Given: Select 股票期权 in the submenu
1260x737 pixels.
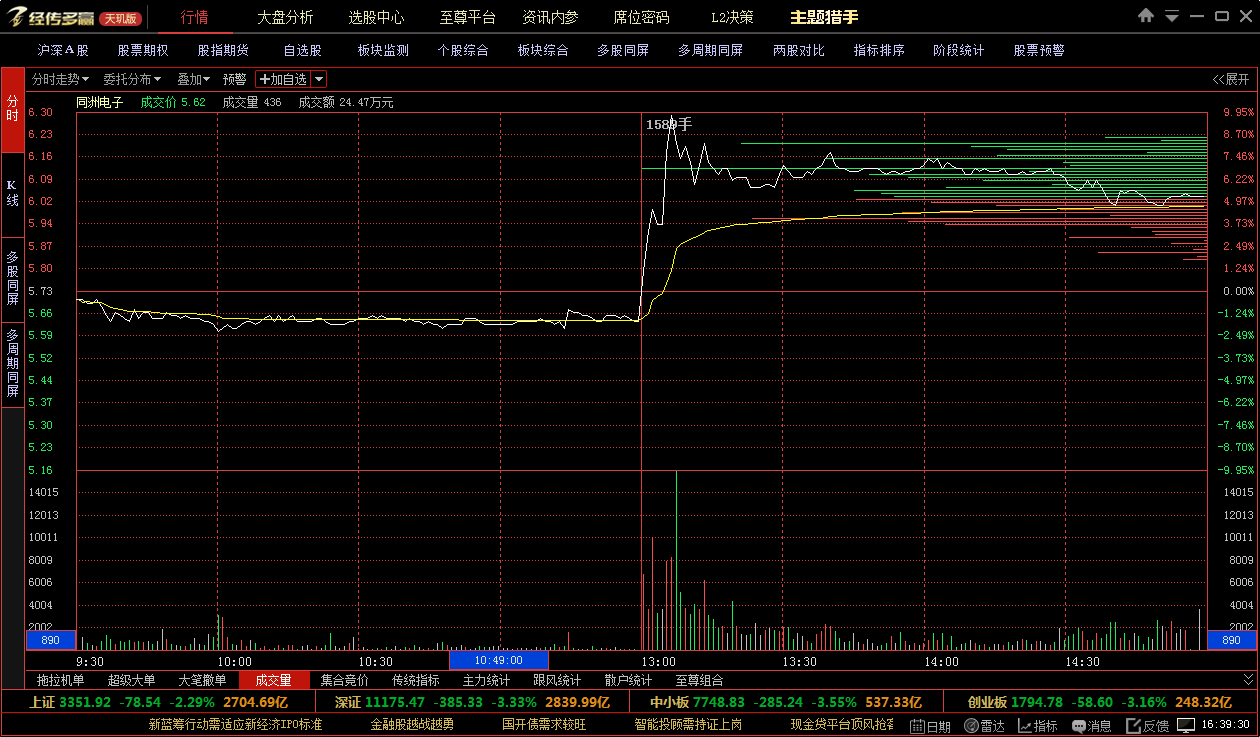Looking at the screenshot, I should click(143, 50).
